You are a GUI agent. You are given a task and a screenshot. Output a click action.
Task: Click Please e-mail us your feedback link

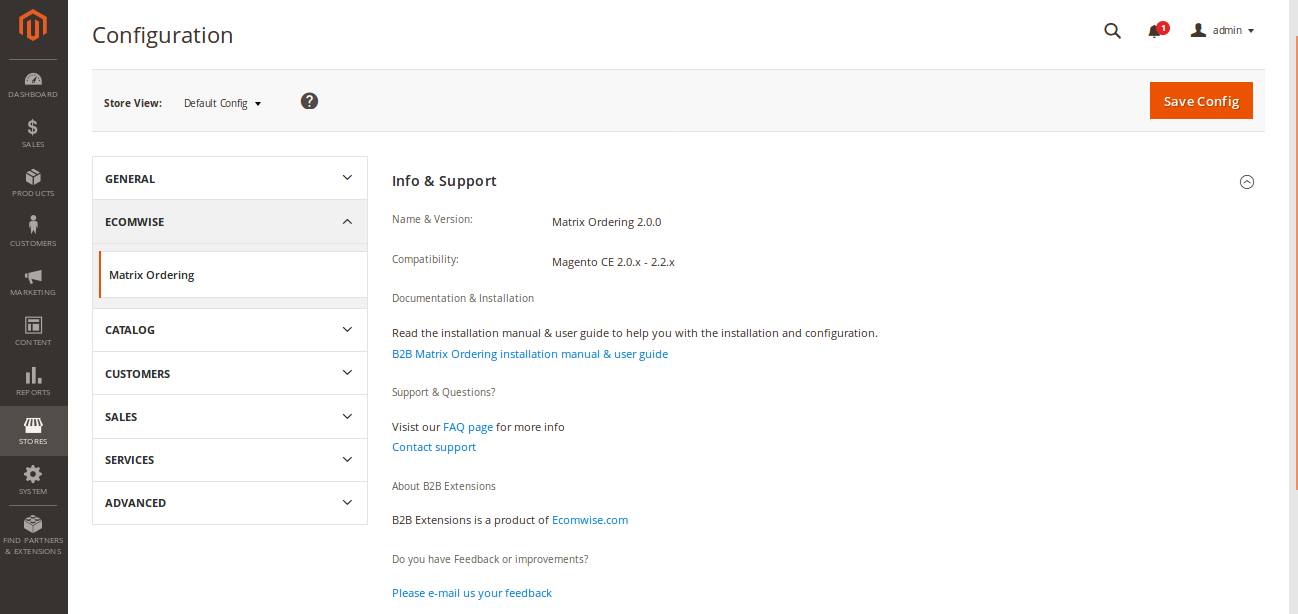(x=472, y=593)
